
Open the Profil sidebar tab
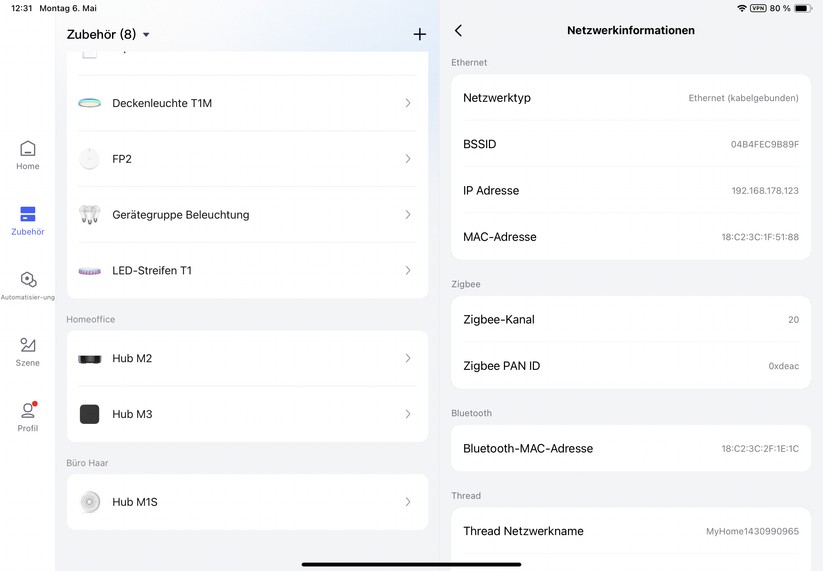point(27,417)
